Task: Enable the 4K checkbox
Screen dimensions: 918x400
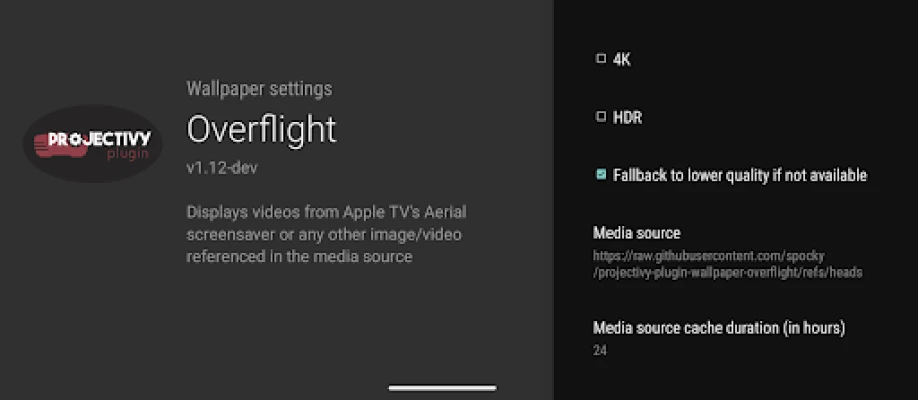Action: 601,59
